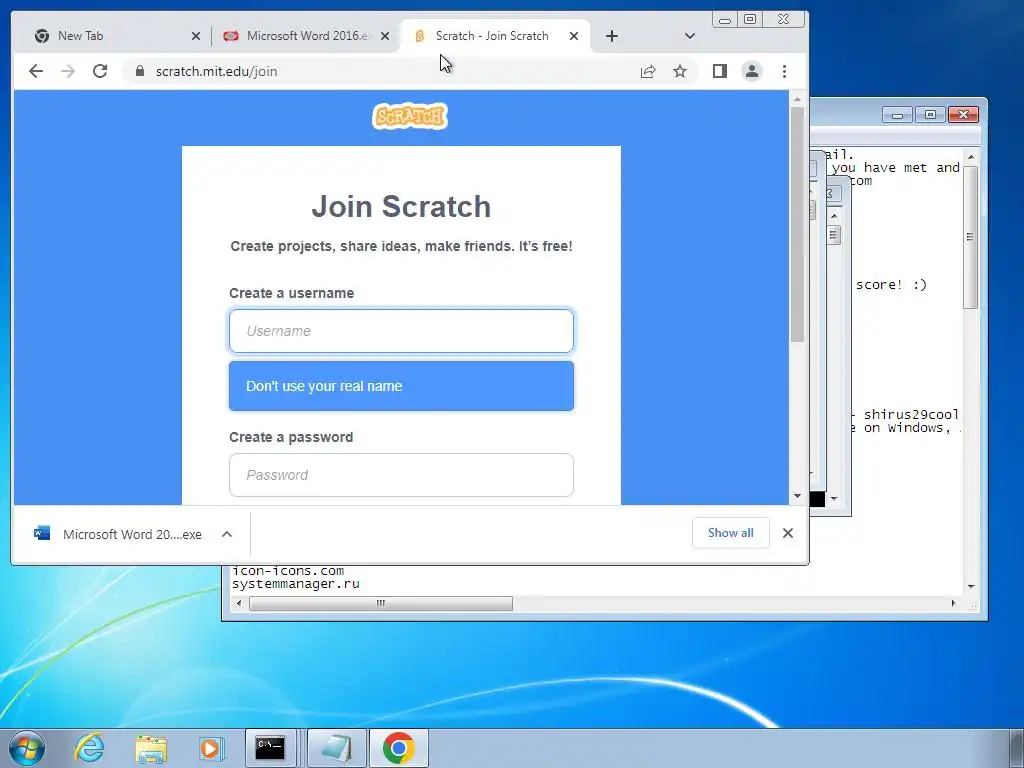Launch Internet Explorer from the taskbar
Viewport: 1024px width, 768px height.
[89, 748]
